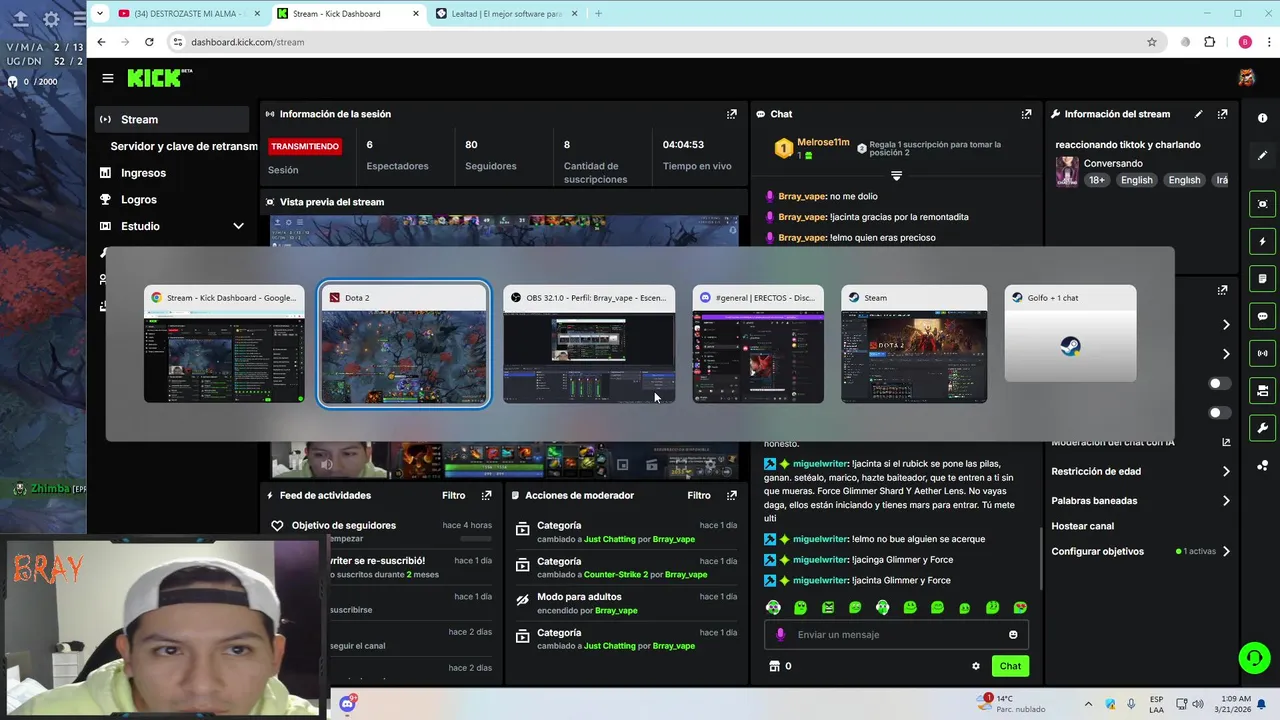Click the lightning bolt icon in right sidebar
The image size is (1280, 720).
(1262, 241)
